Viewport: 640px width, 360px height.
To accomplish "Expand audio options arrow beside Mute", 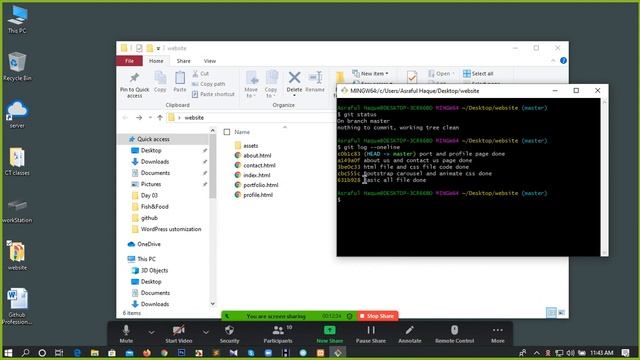I will (x=151, y=333).
